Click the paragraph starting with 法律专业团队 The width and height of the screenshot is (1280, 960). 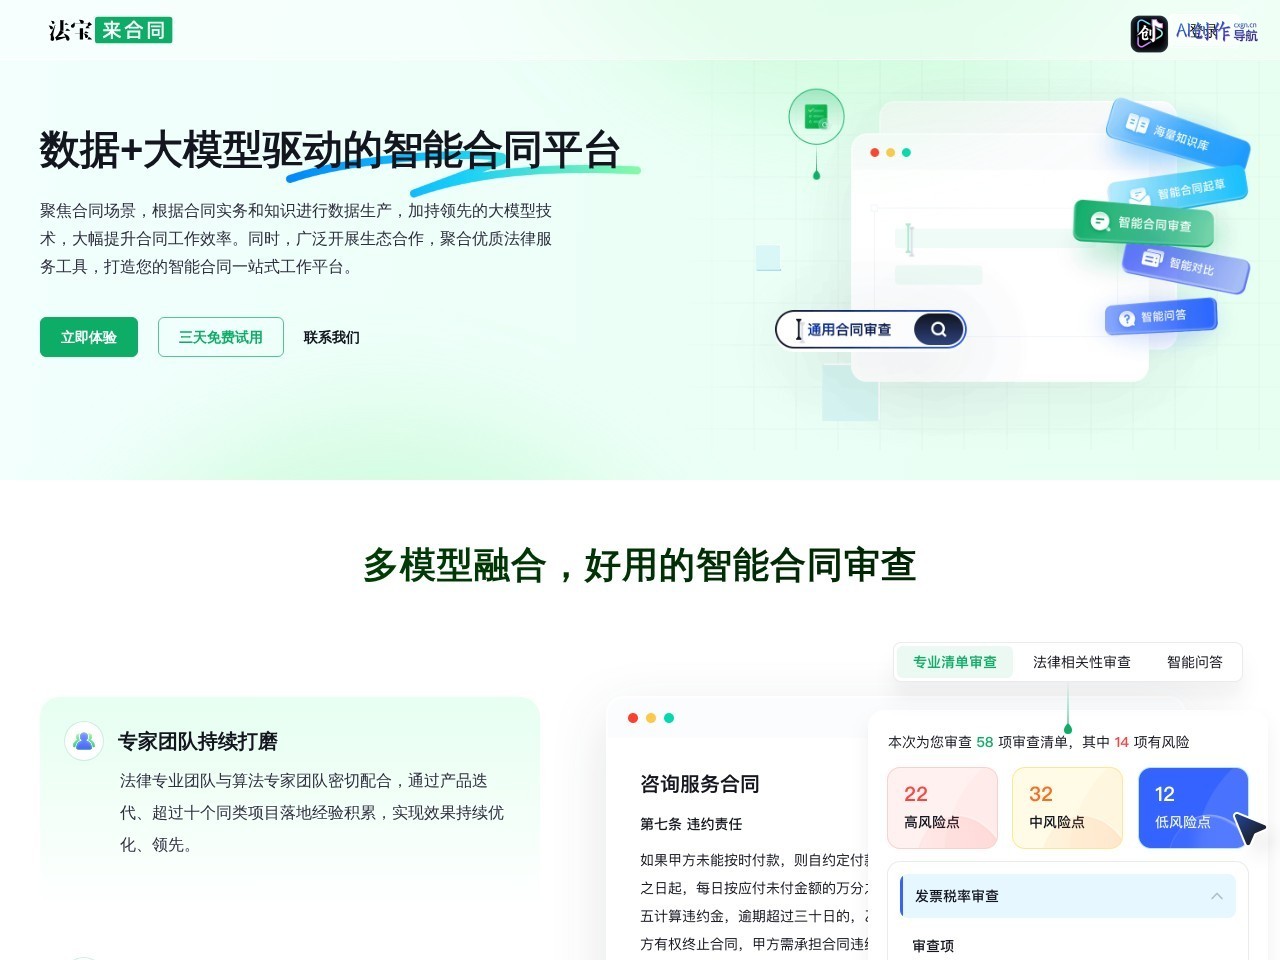pyautogui.click(x=312, y=812)
